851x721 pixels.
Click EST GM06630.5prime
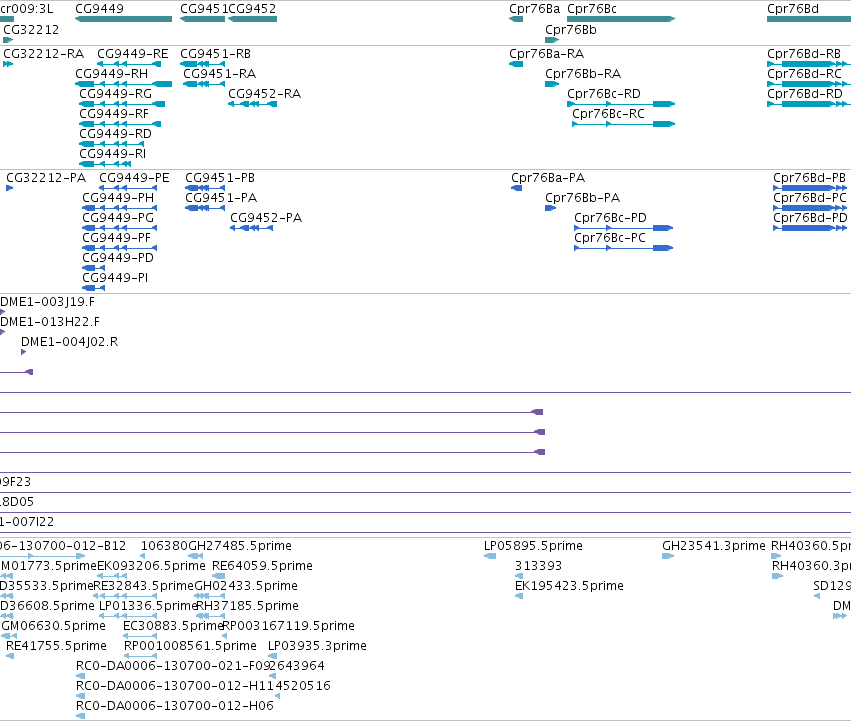(x=53, y=627)
